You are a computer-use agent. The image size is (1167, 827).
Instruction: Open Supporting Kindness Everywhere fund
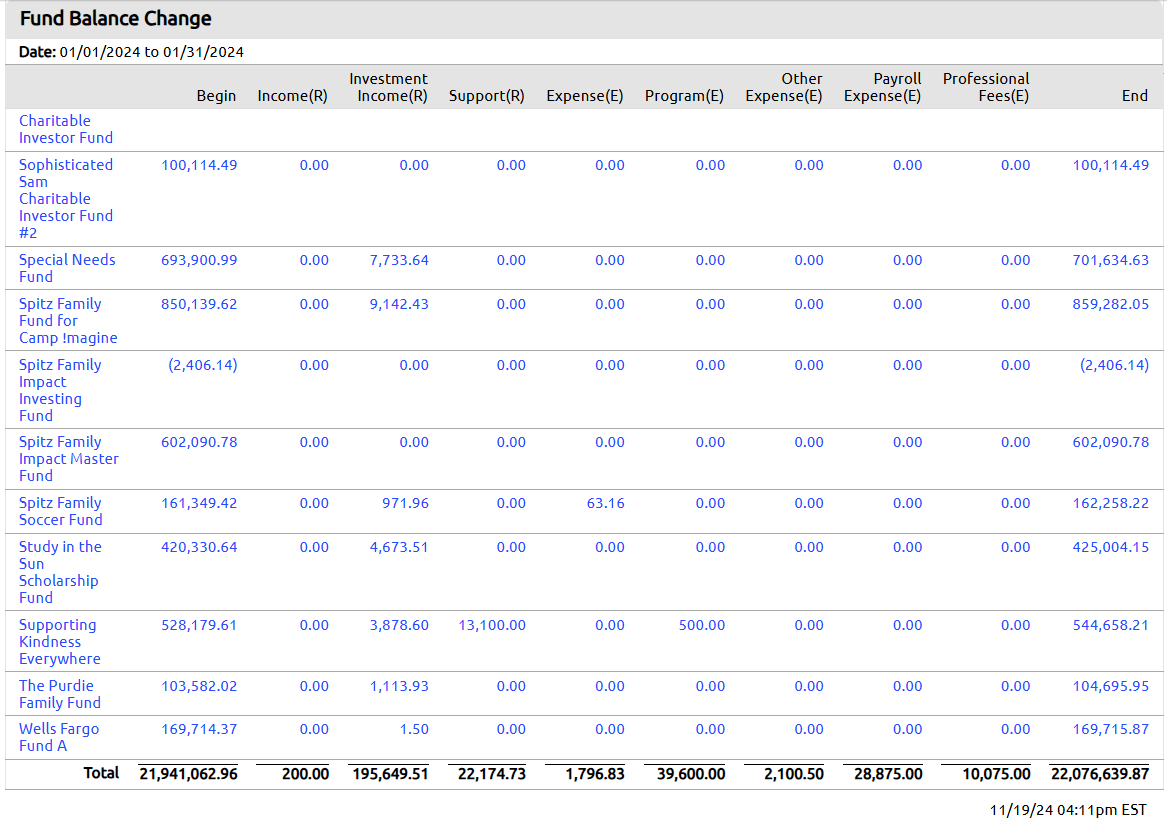click(60, 642)
